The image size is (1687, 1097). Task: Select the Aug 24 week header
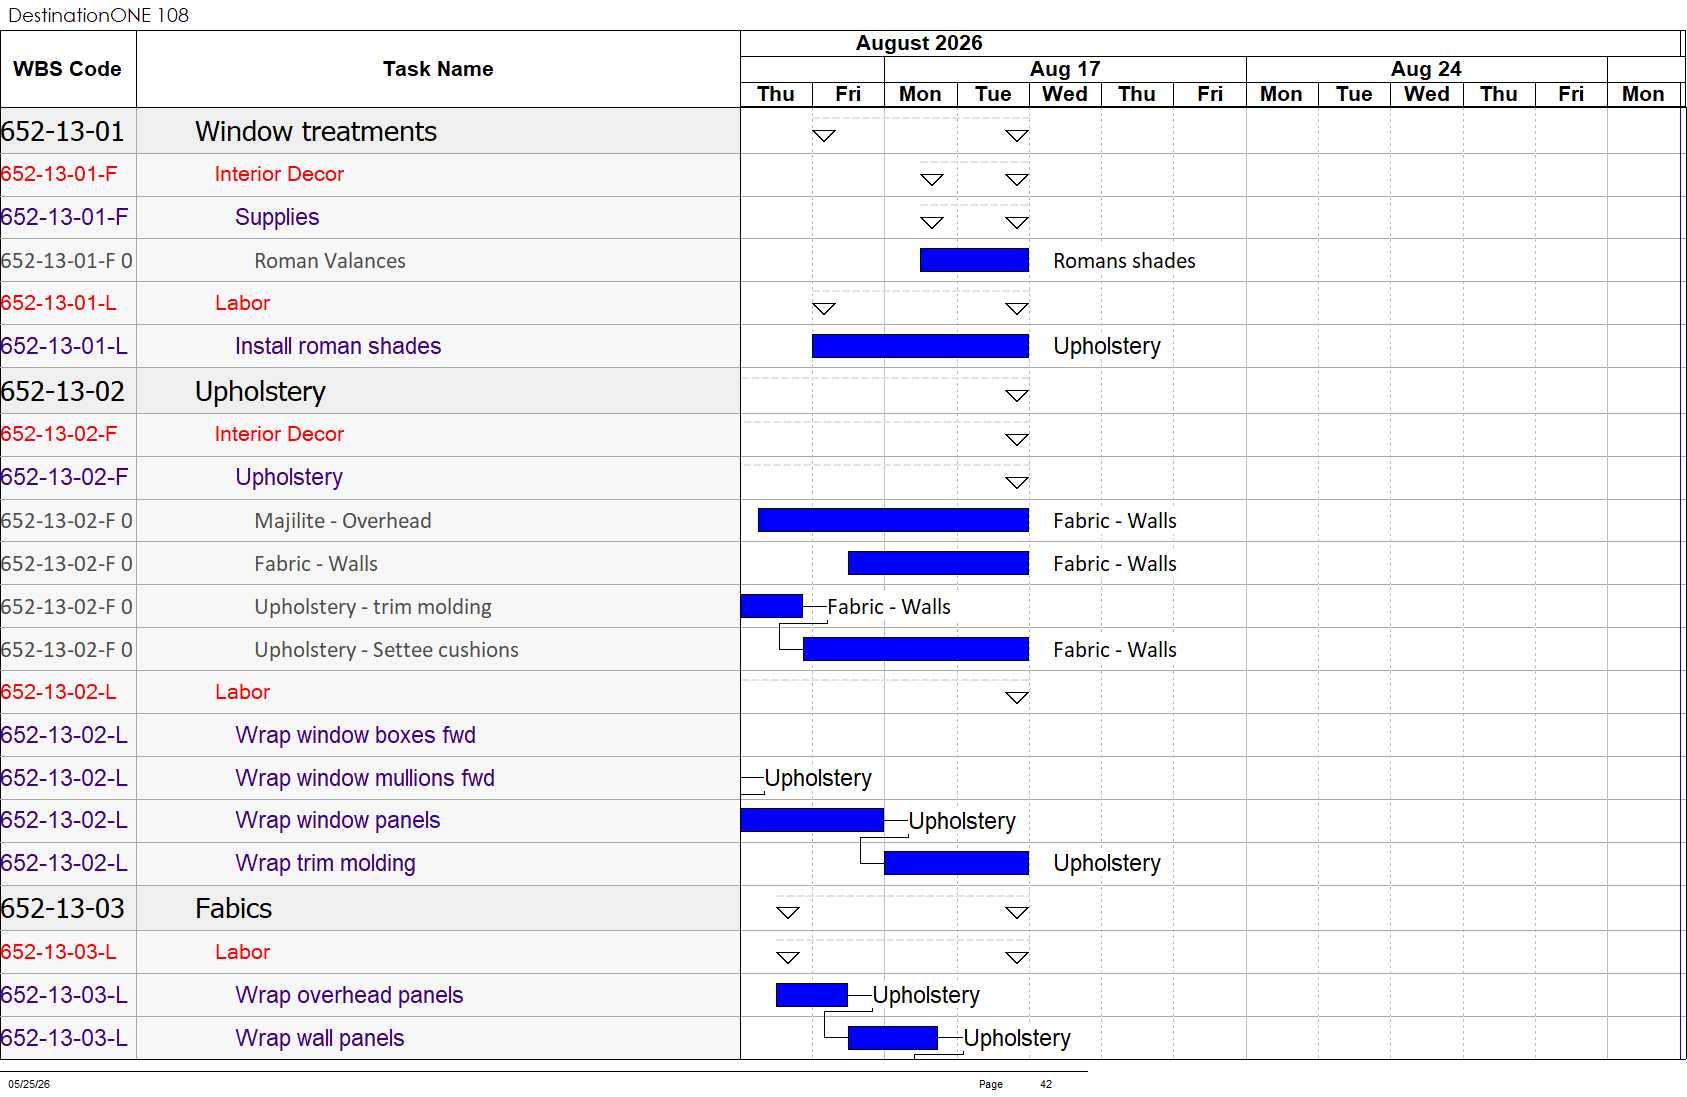[x=1426, y=69]
